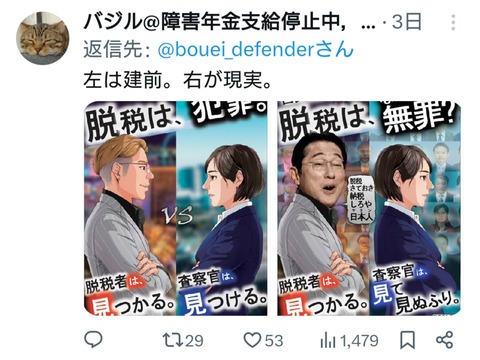Click the 3日 timestamp
480x360 pixels.
[406, 22]
